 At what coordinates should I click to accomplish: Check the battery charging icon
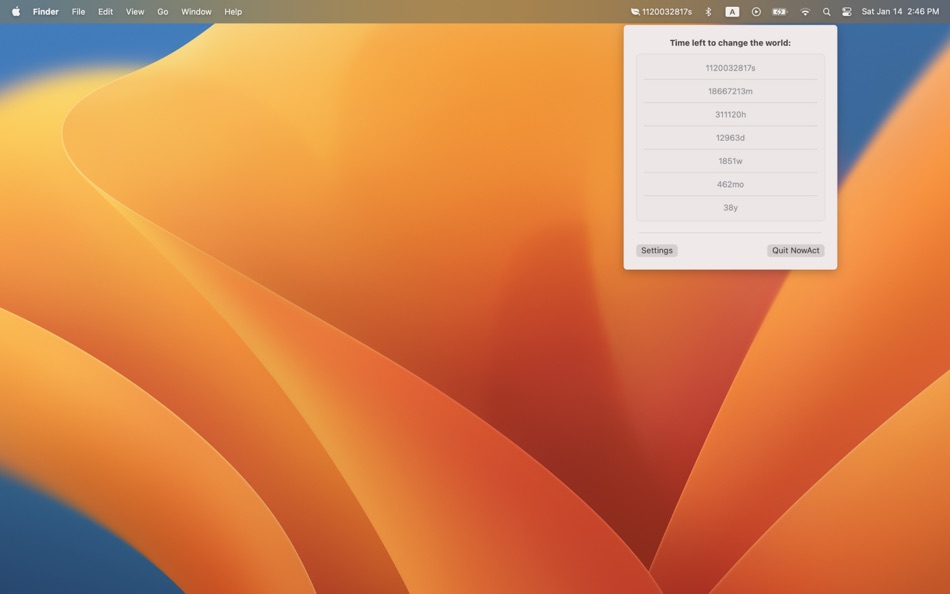(x=780, y=12)
